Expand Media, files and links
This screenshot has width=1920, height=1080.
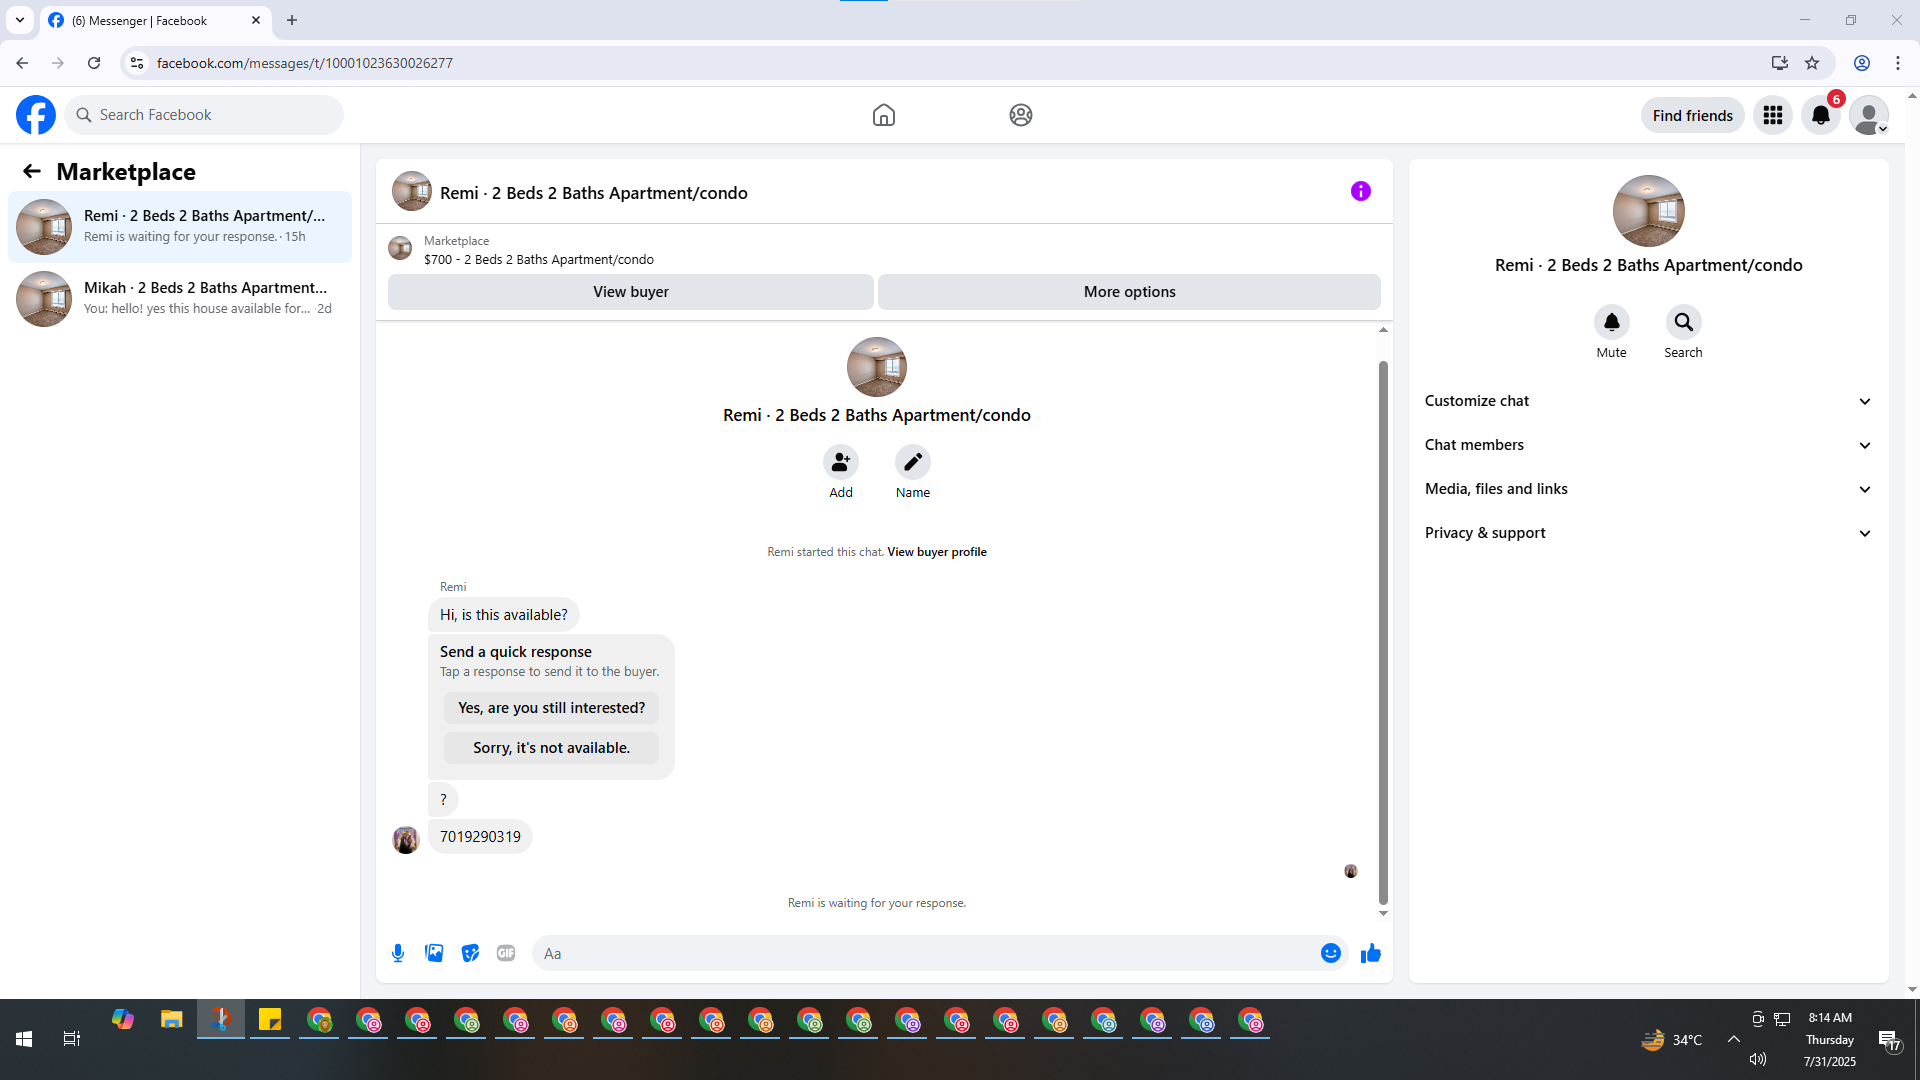[1648, 489]
